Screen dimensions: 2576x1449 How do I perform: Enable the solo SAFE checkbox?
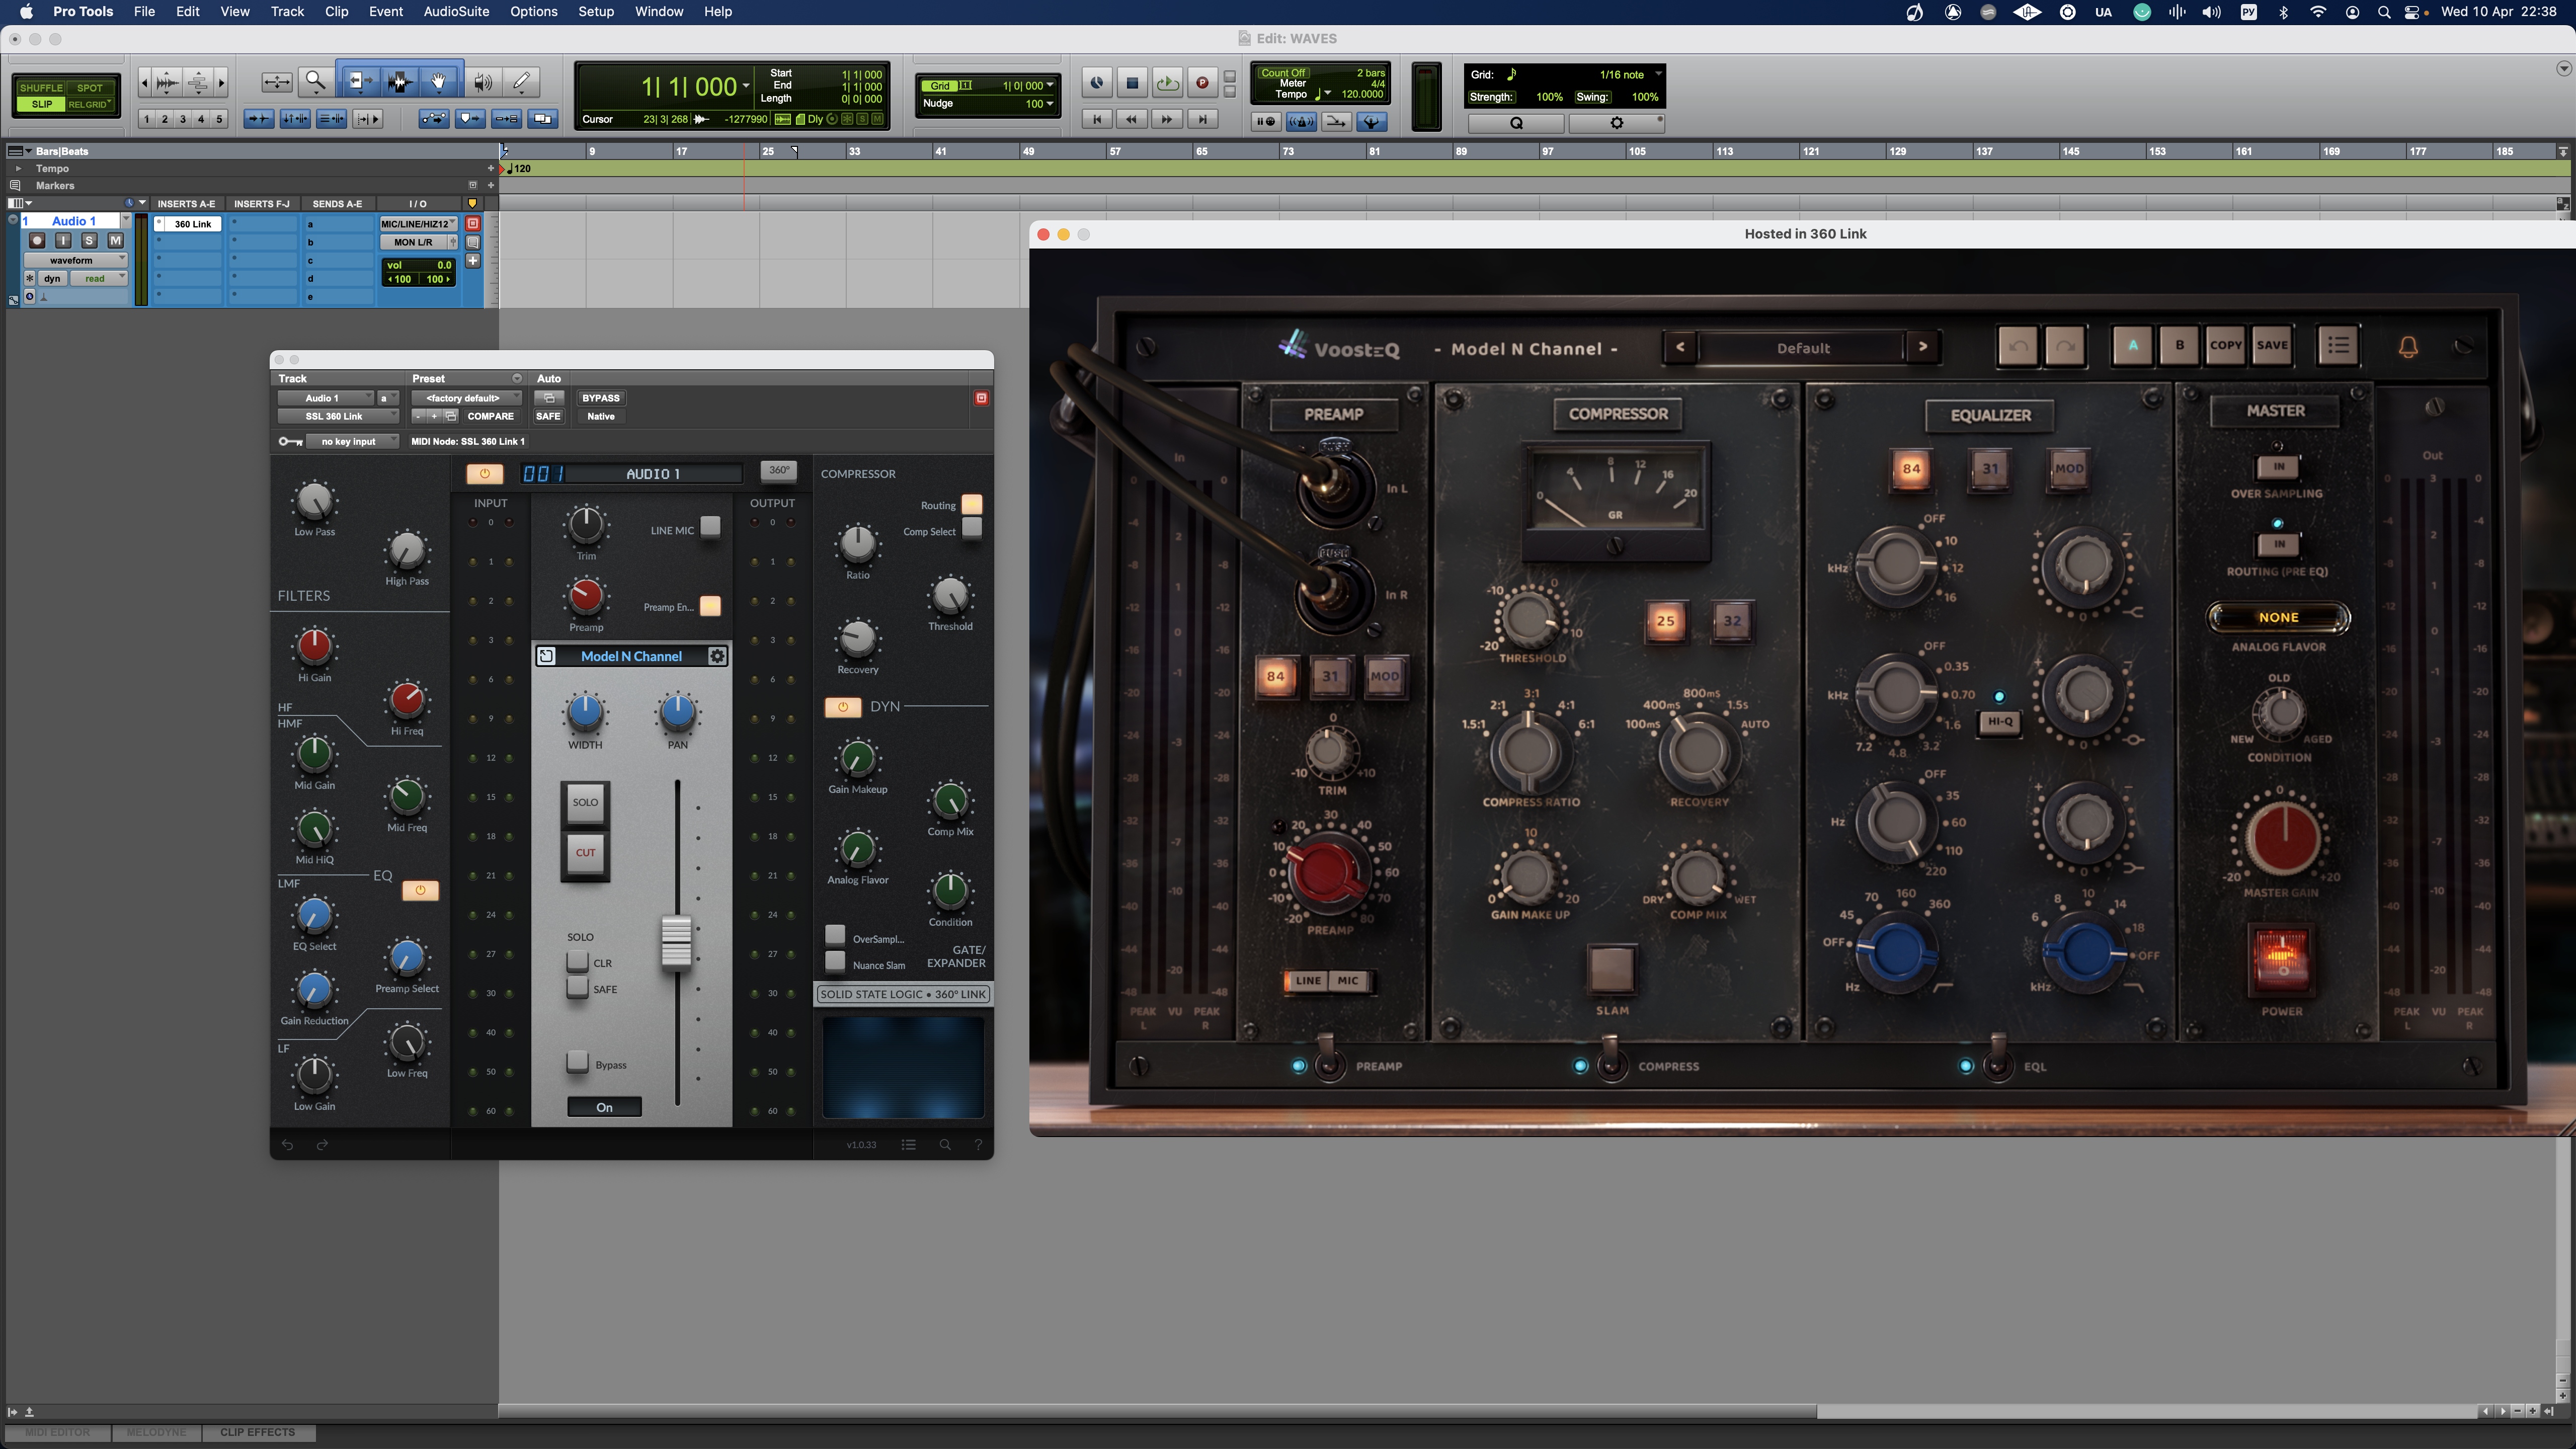click(577, 987)
